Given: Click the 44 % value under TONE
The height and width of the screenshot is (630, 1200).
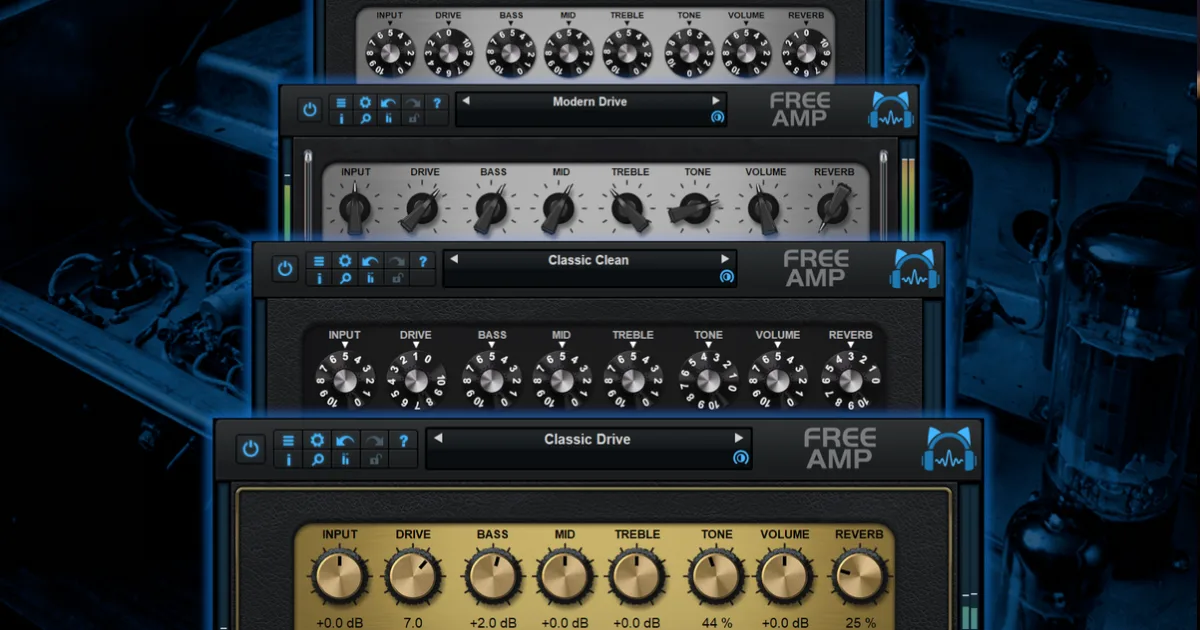Looking at the screenshot, I should tap(716, 622).
